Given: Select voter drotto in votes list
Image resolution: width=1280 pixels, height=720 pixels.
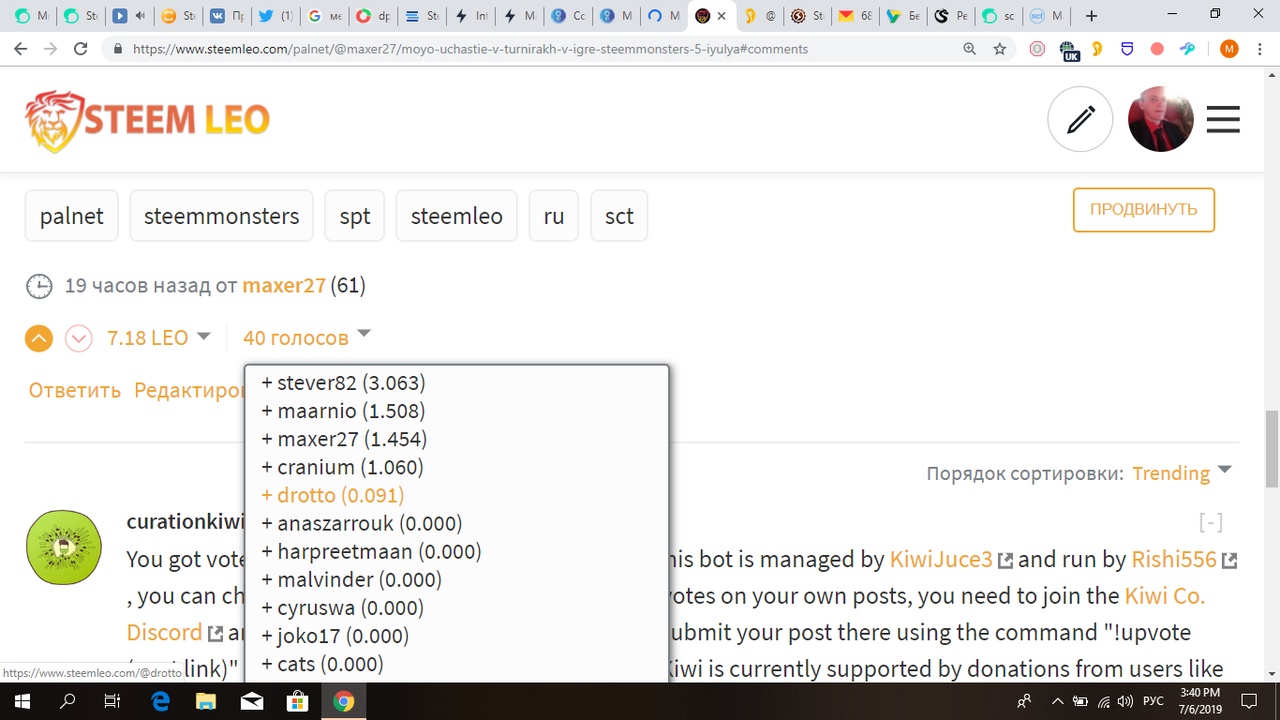Looking at the screenshot, I should click(332, 495).
